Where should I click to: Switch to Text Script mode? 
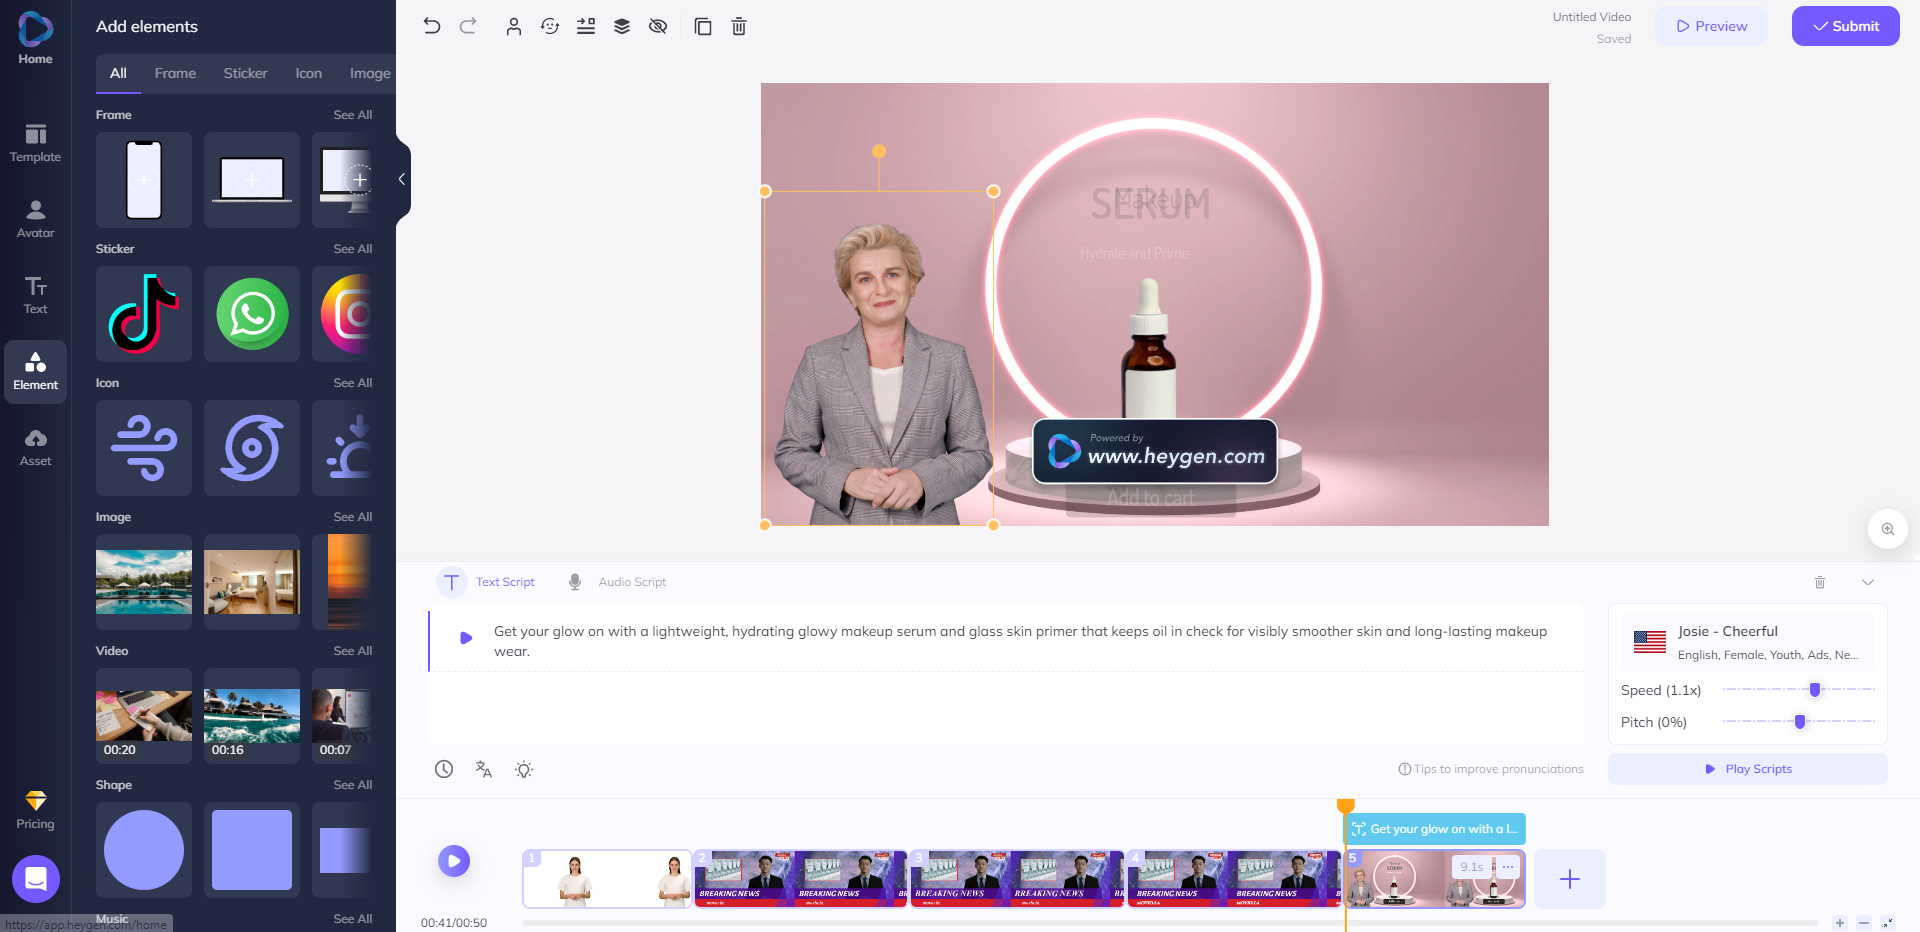(487, 582)
